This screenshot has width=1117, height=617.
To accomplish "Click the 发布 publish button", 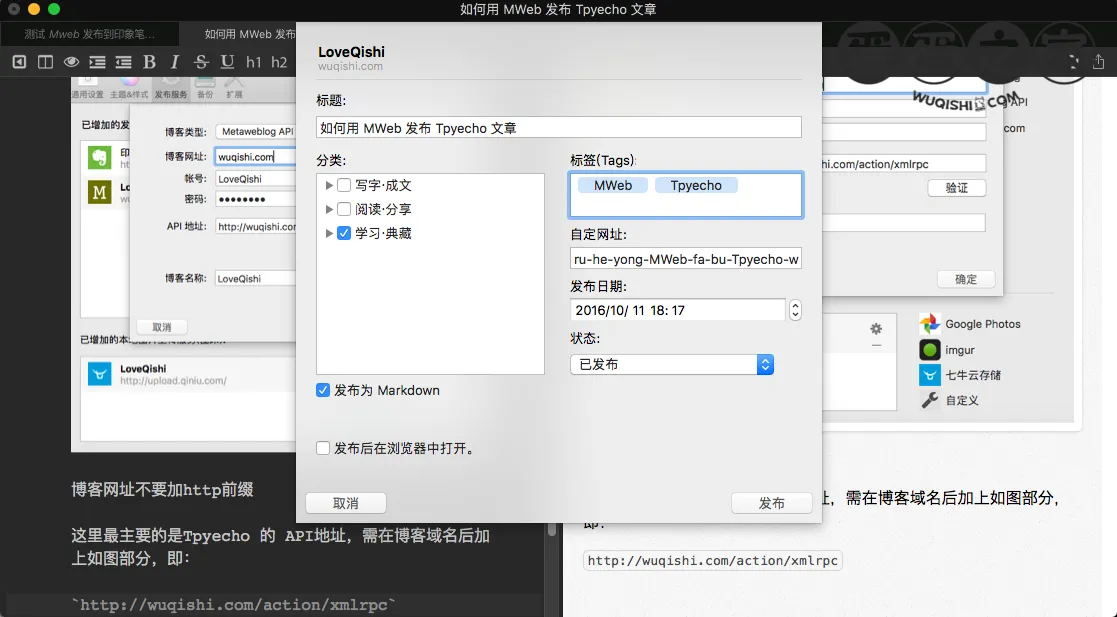I will click(771, 503).
